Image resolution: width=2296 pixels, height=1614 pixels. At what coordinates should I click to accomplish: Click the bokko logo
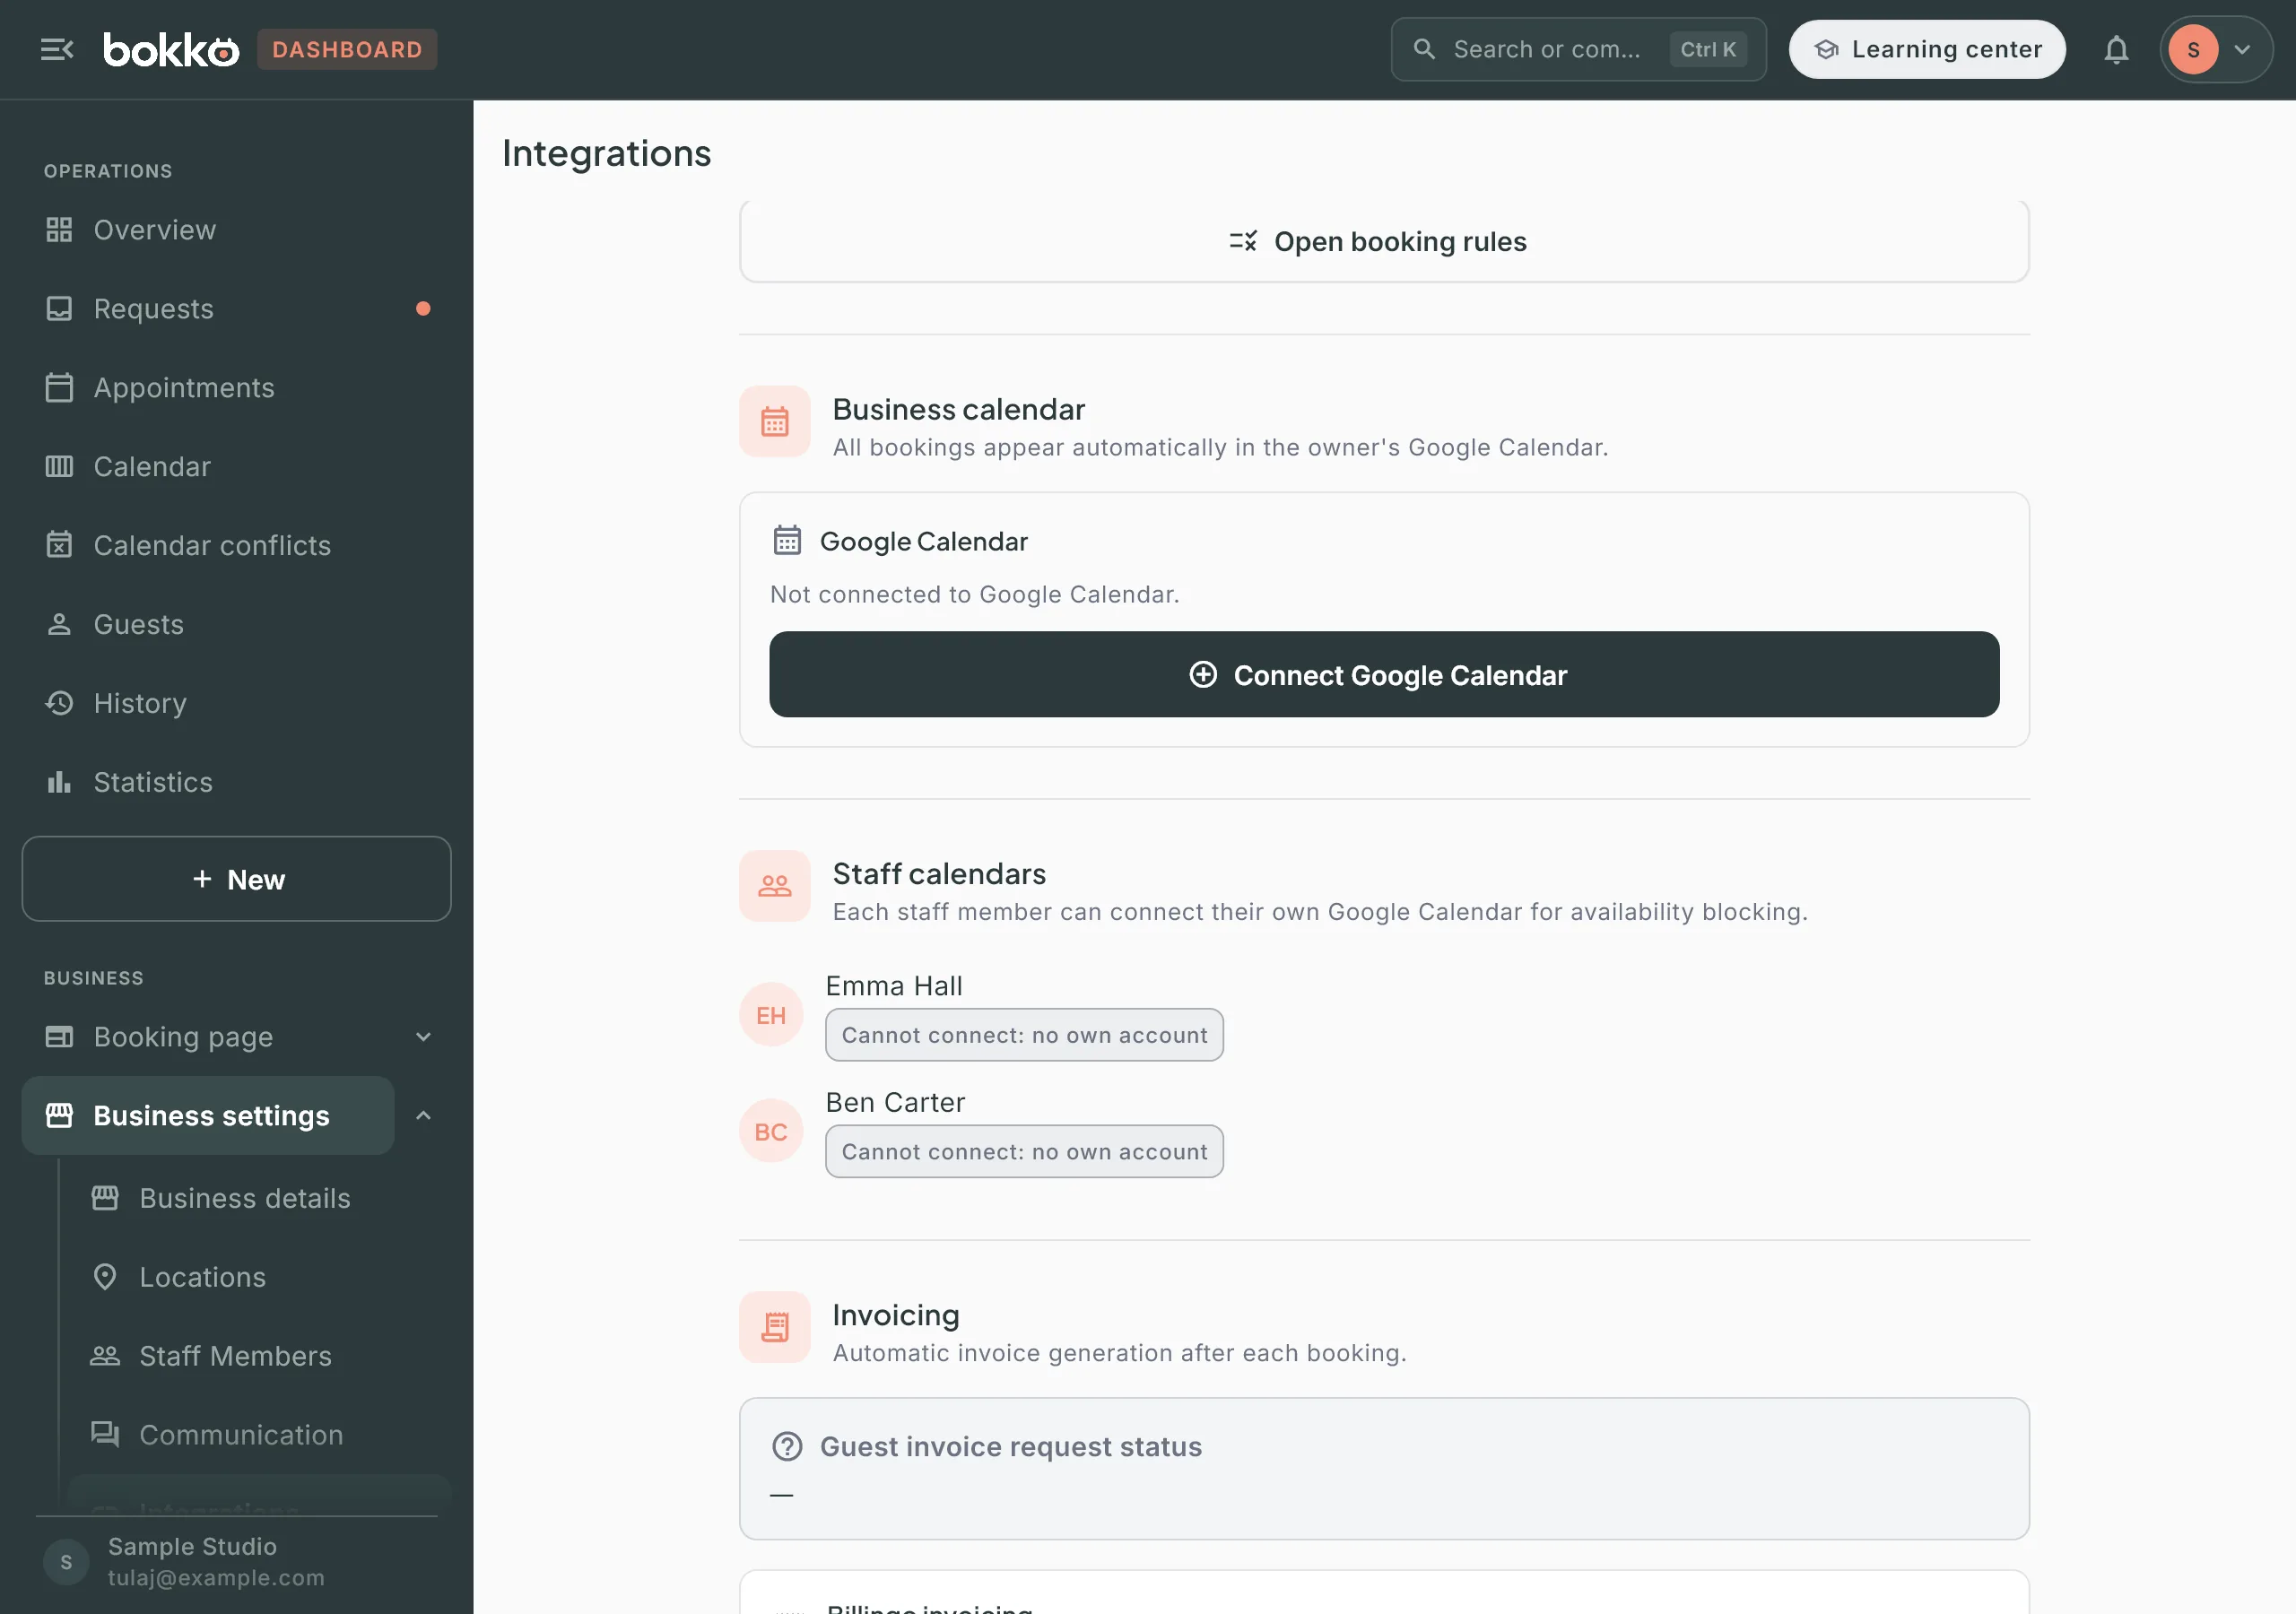171,49
